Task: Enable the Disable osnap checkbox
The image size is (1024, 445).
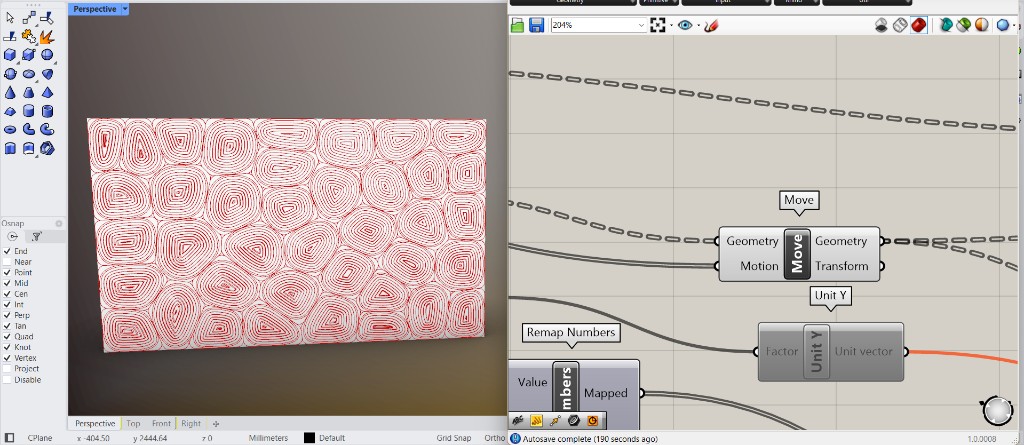Action: pos(8,380)
